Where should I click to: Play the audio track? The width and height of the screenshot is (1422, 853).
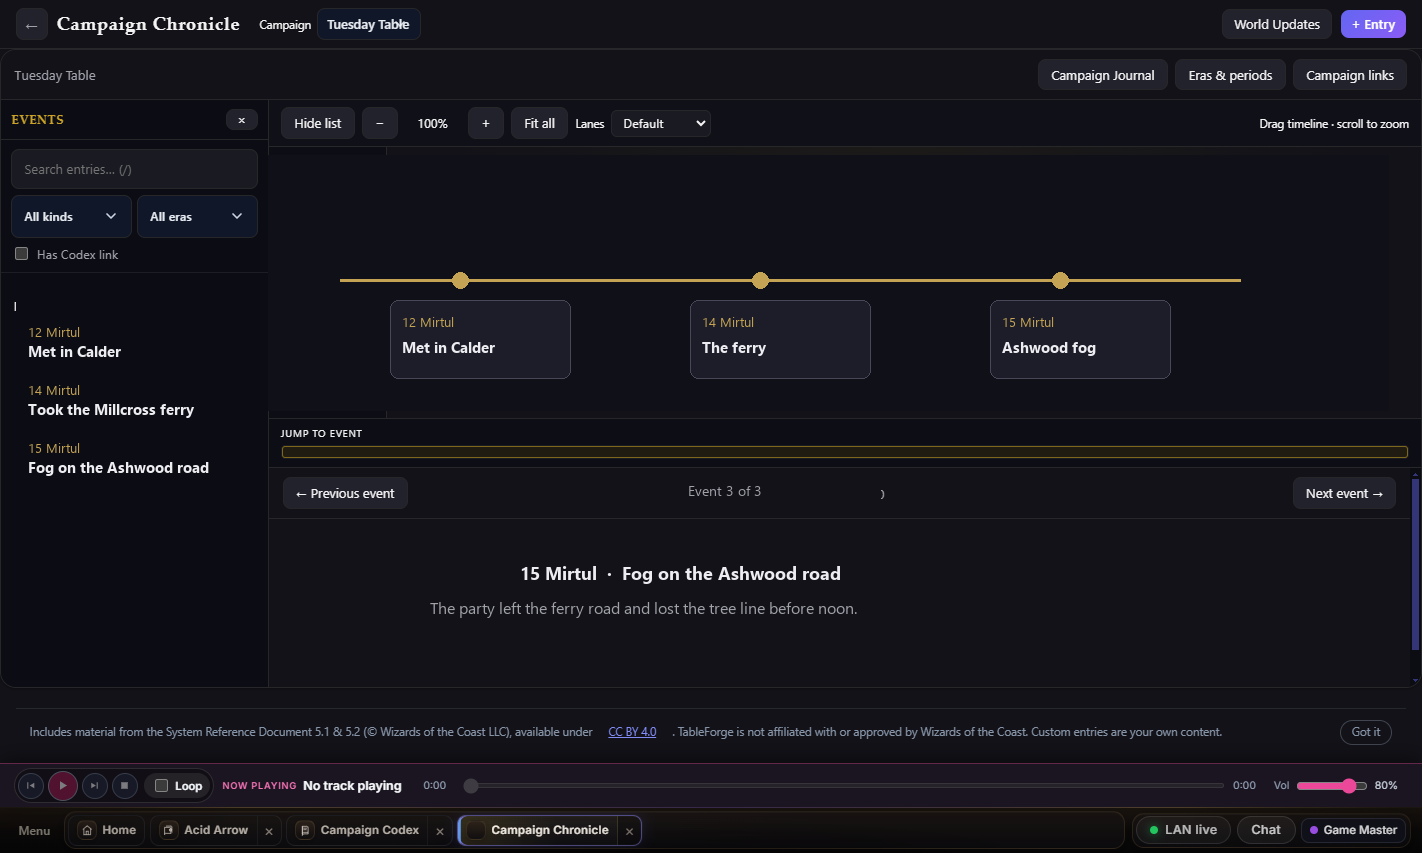tap(62, 786)
